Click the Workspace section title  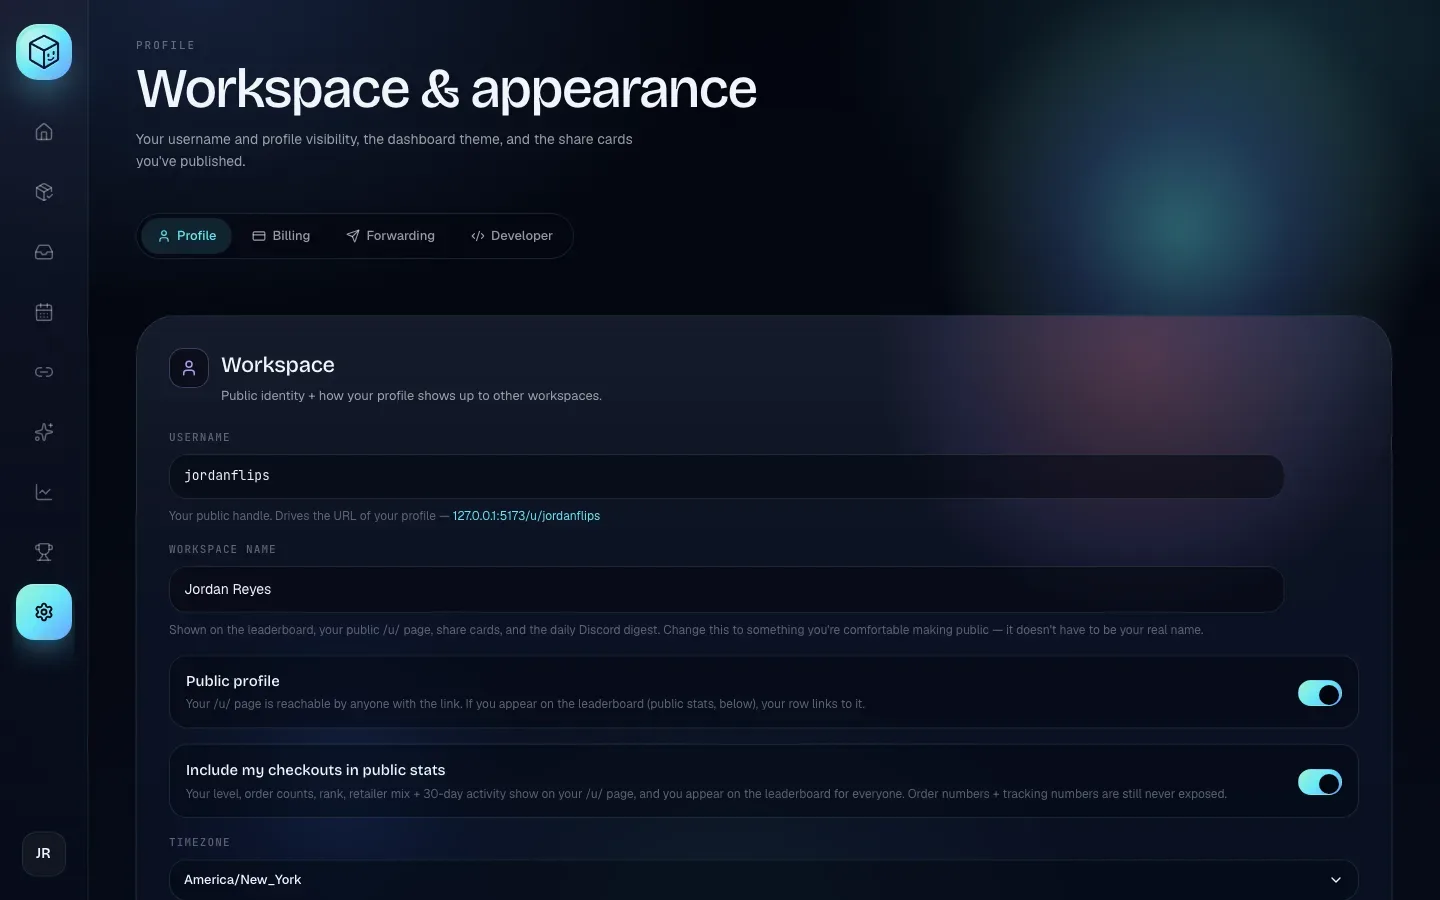[278, 365]
